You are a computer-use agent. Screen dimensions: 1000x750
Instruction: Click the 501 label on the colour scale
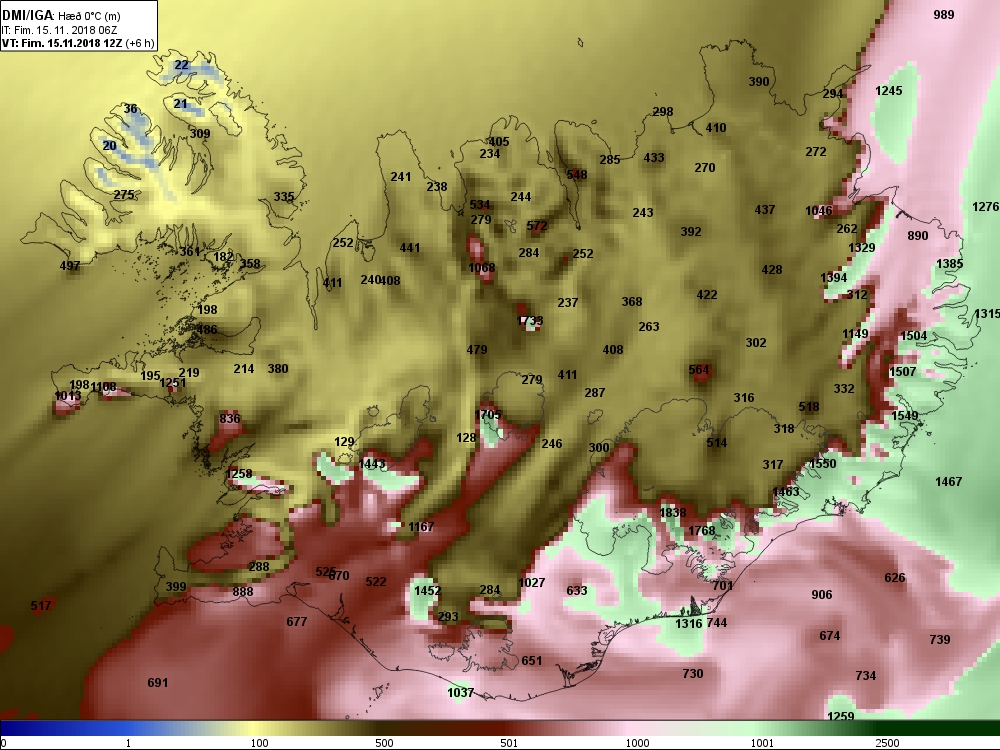point(510,743)
